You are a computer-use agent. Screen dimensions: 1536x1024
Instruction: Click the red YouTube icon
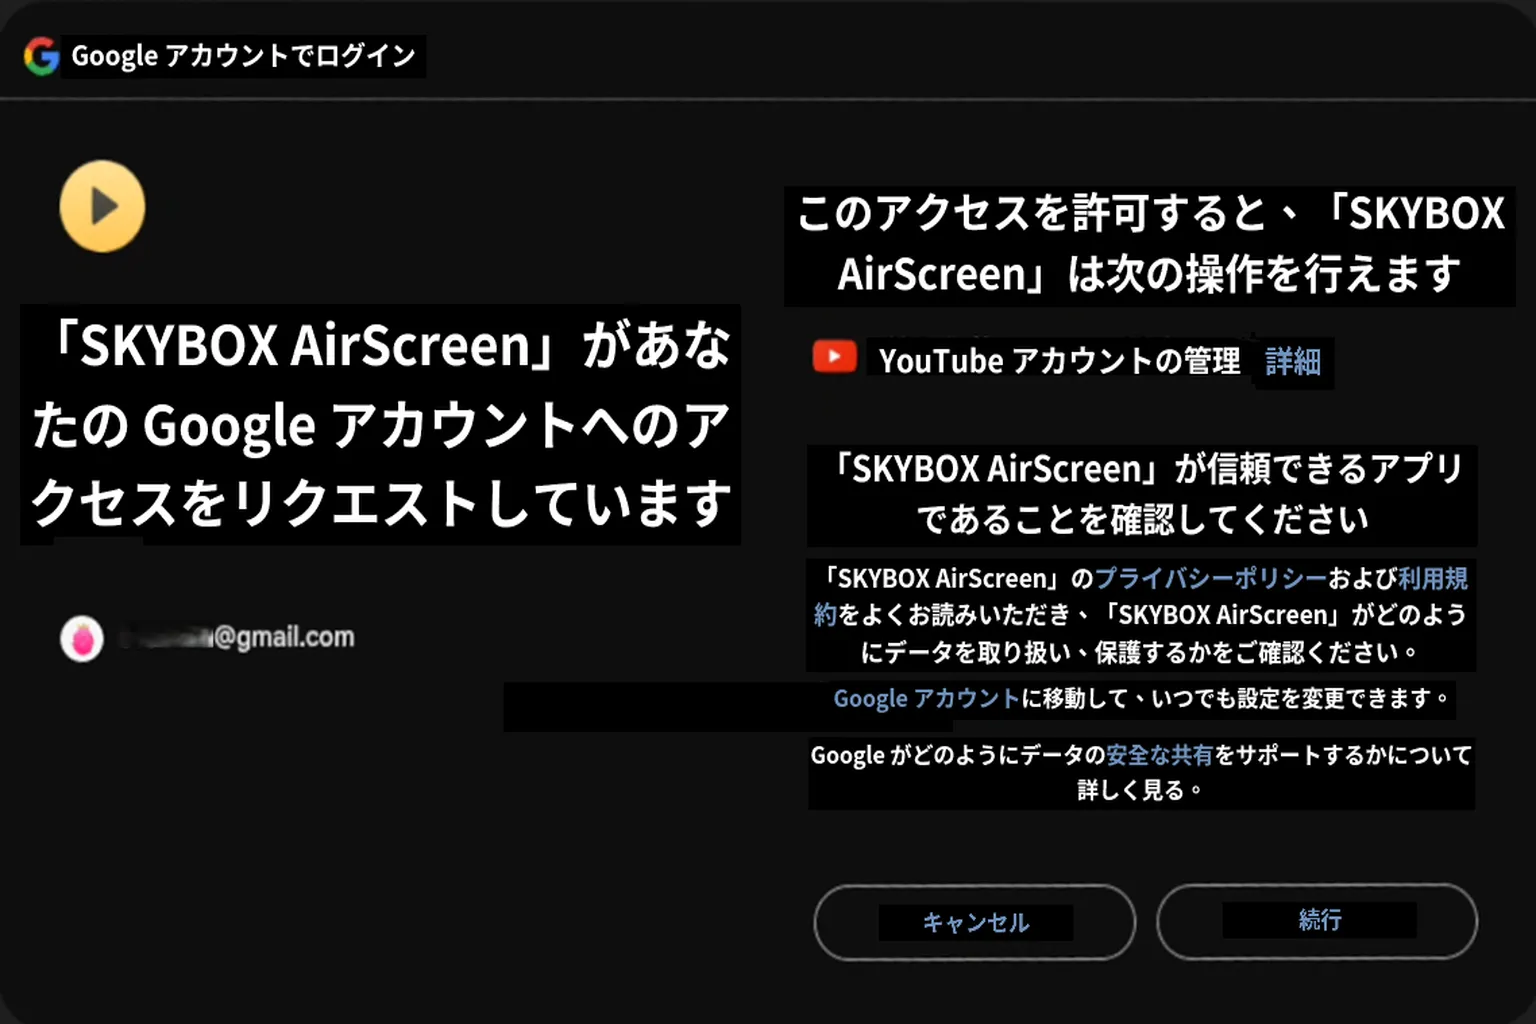click(x=834, y=357)
